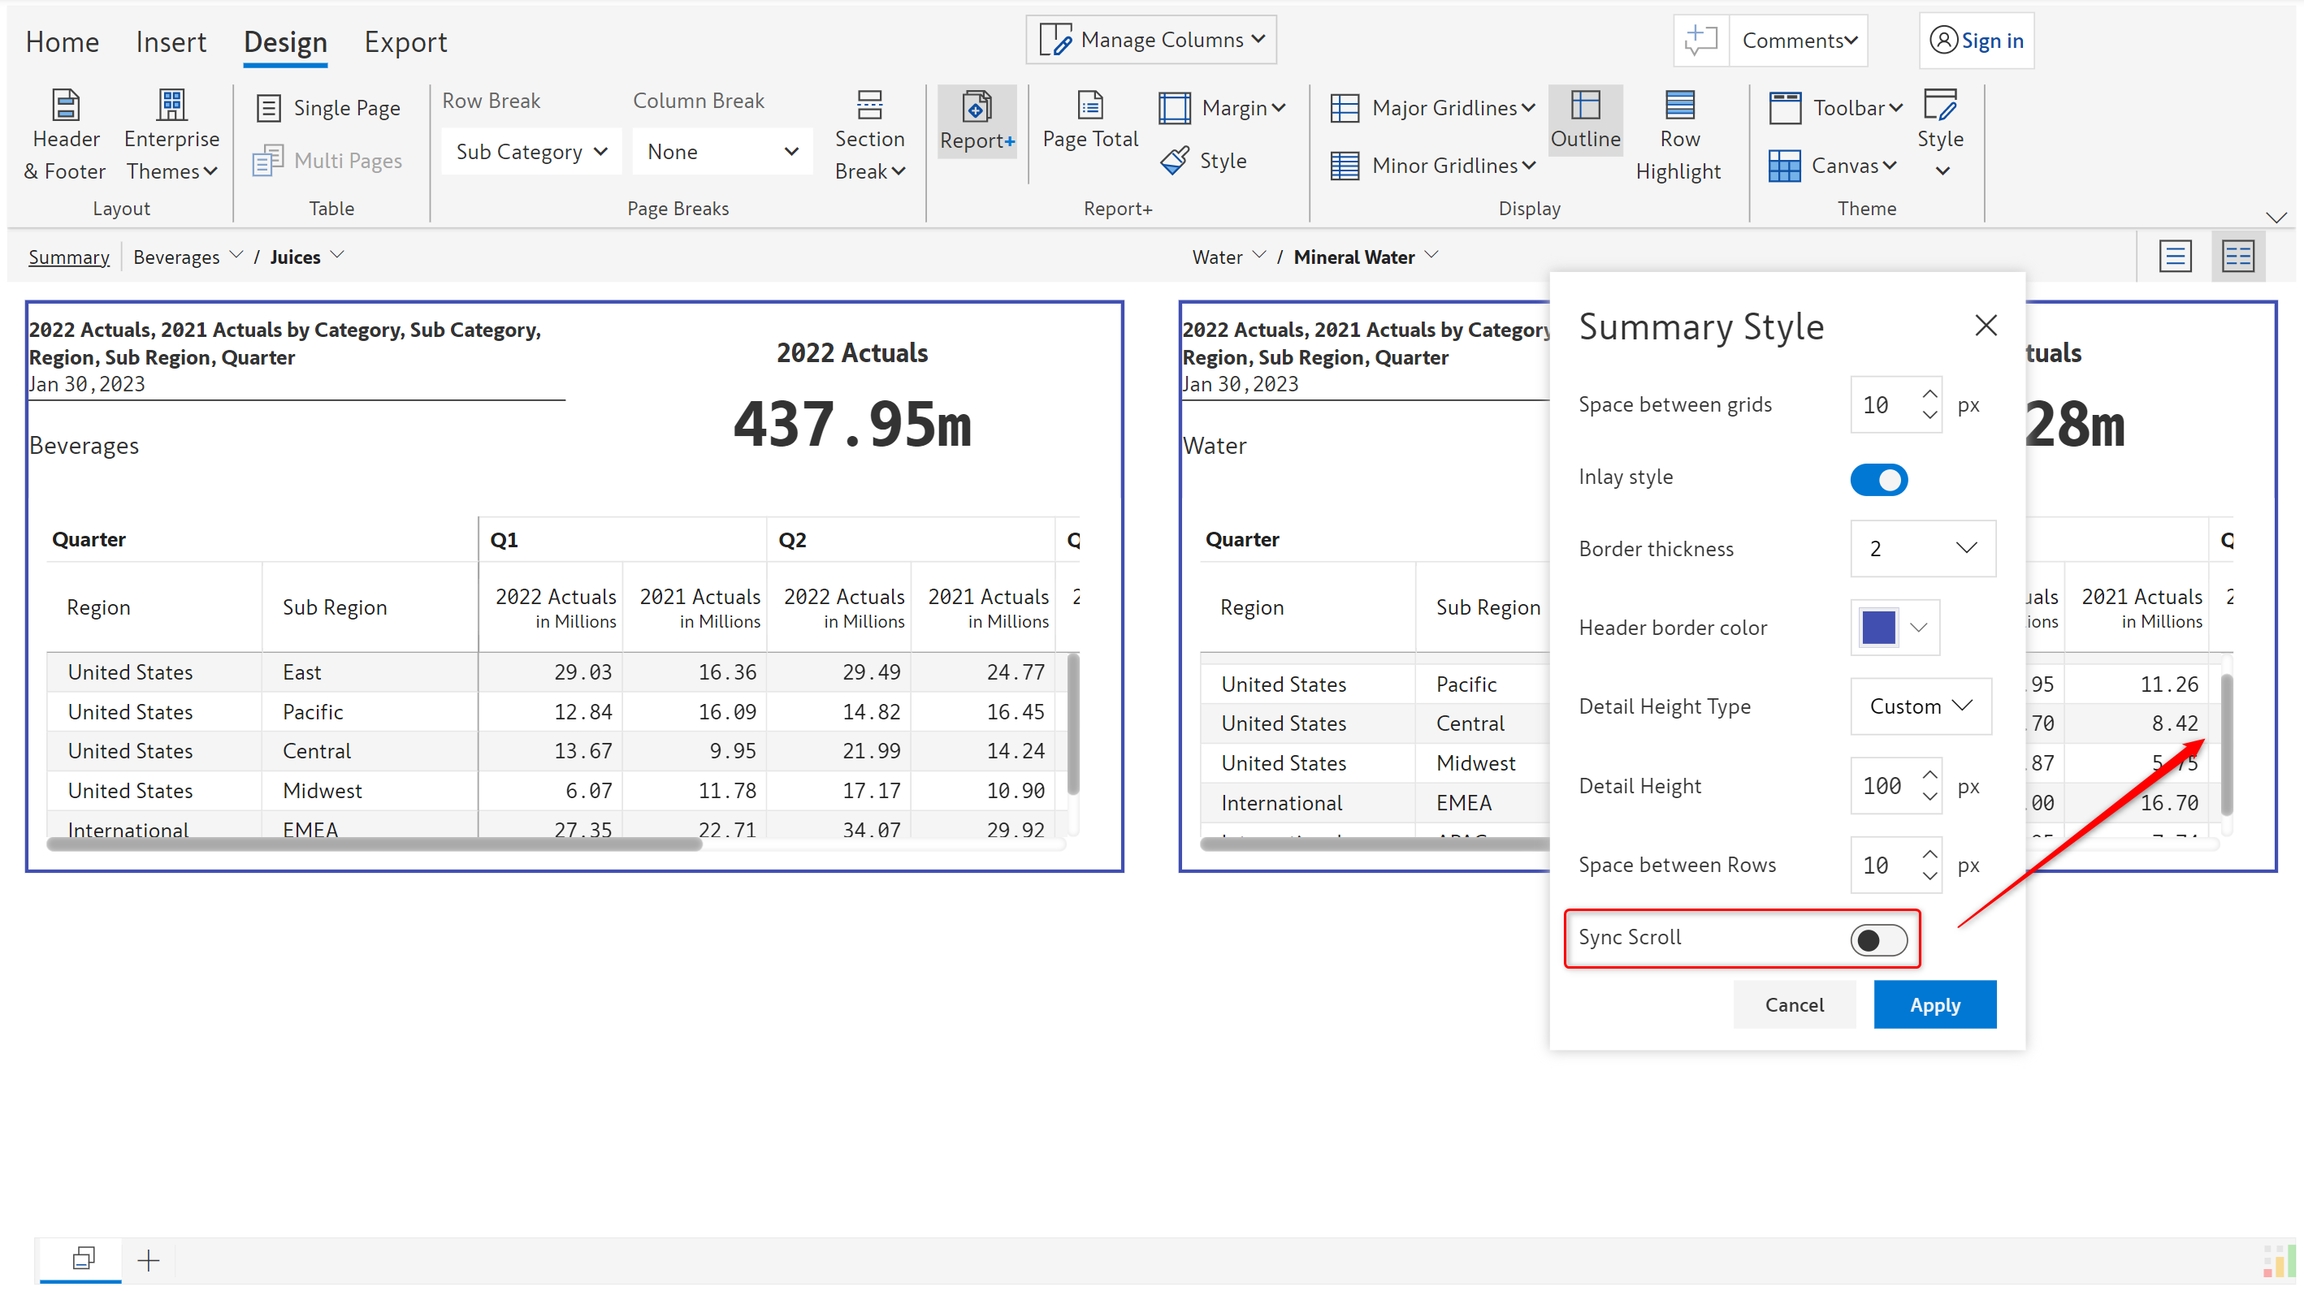
Task: Click the Report+ icon
Action: point(976,108)
